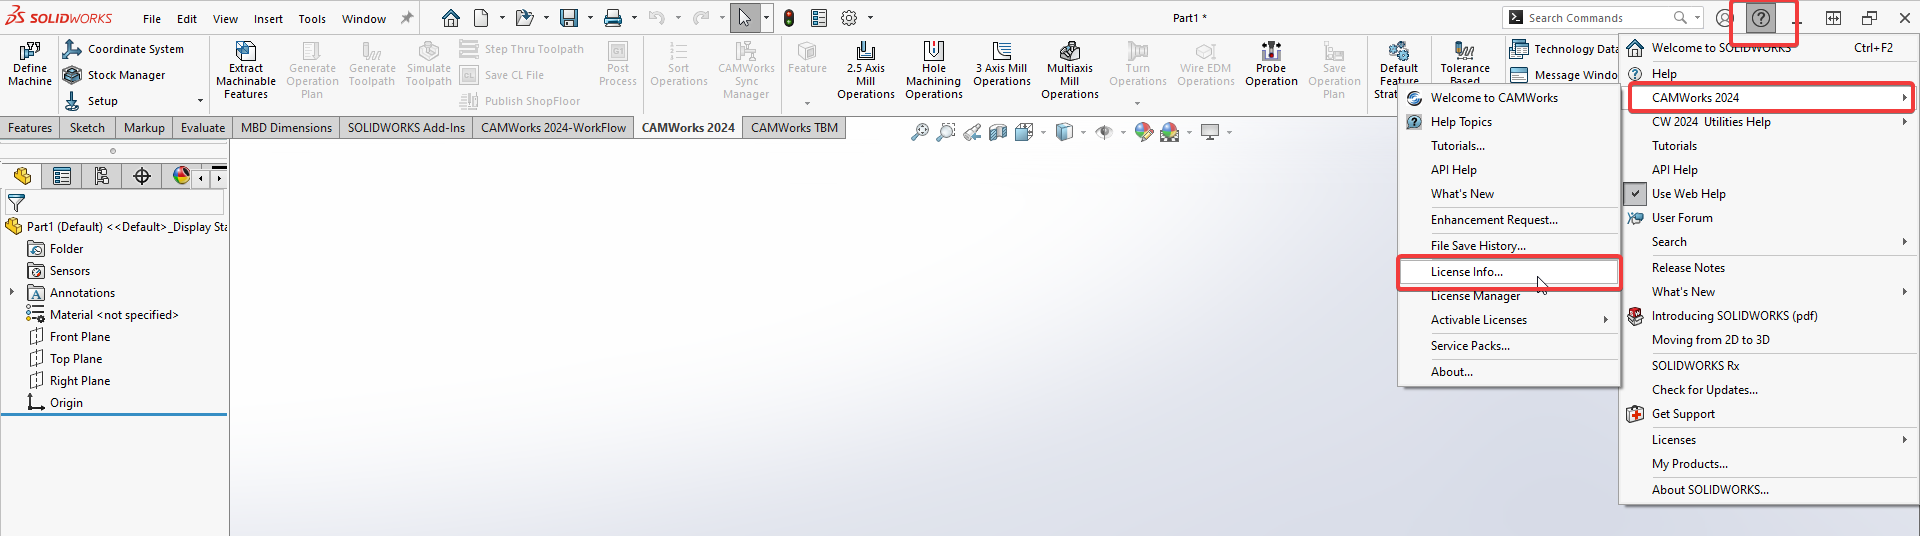Screen dimensions: 1920x536
Task: Open Multiaxis Mill Operations
Action: [x=1070, y=70]
